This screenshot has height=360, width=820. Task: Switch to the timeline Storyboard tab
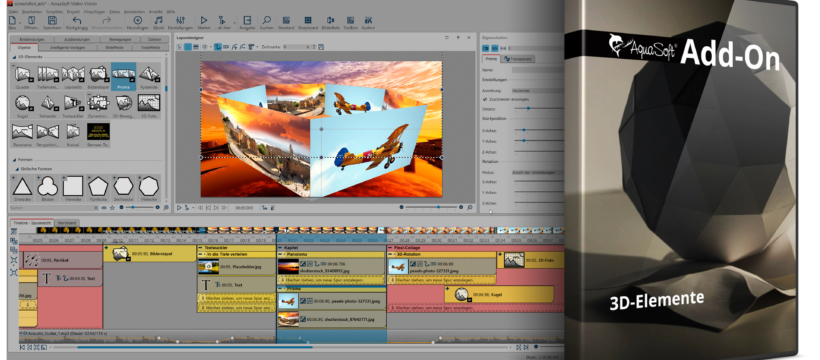click(67, 223)
